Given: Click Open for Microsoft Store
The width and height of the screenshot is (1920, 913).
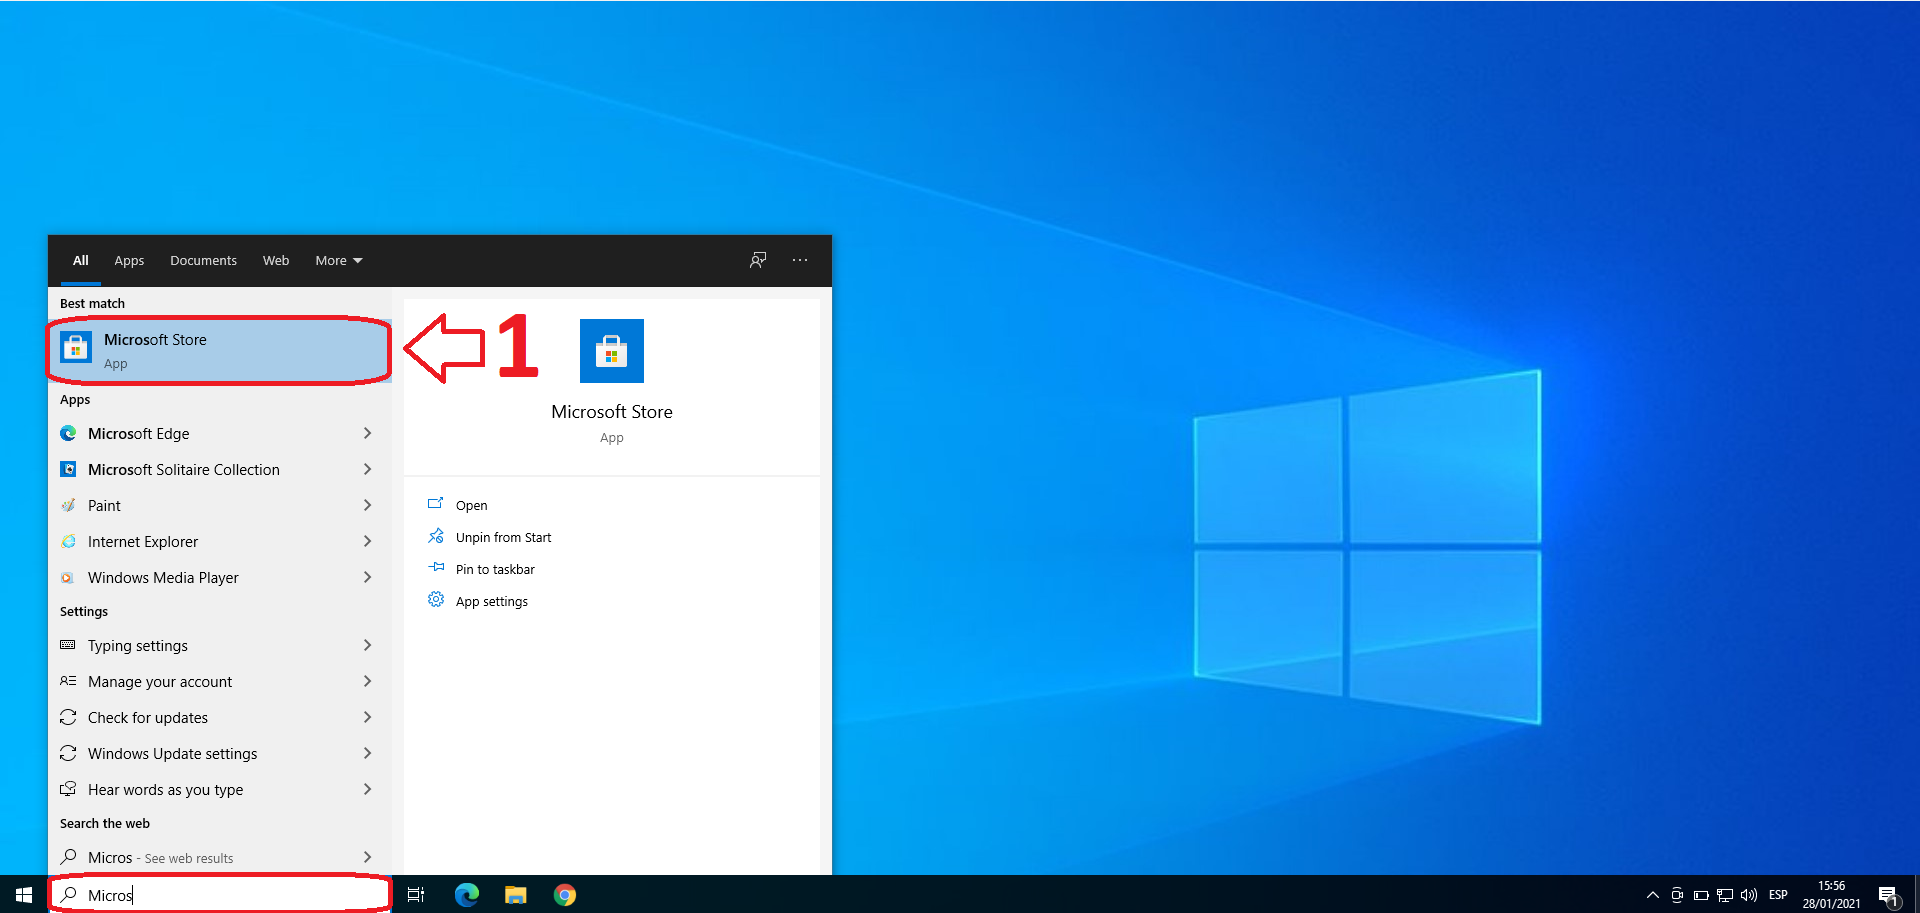Looking at the screenshot, I should [471, 505].
